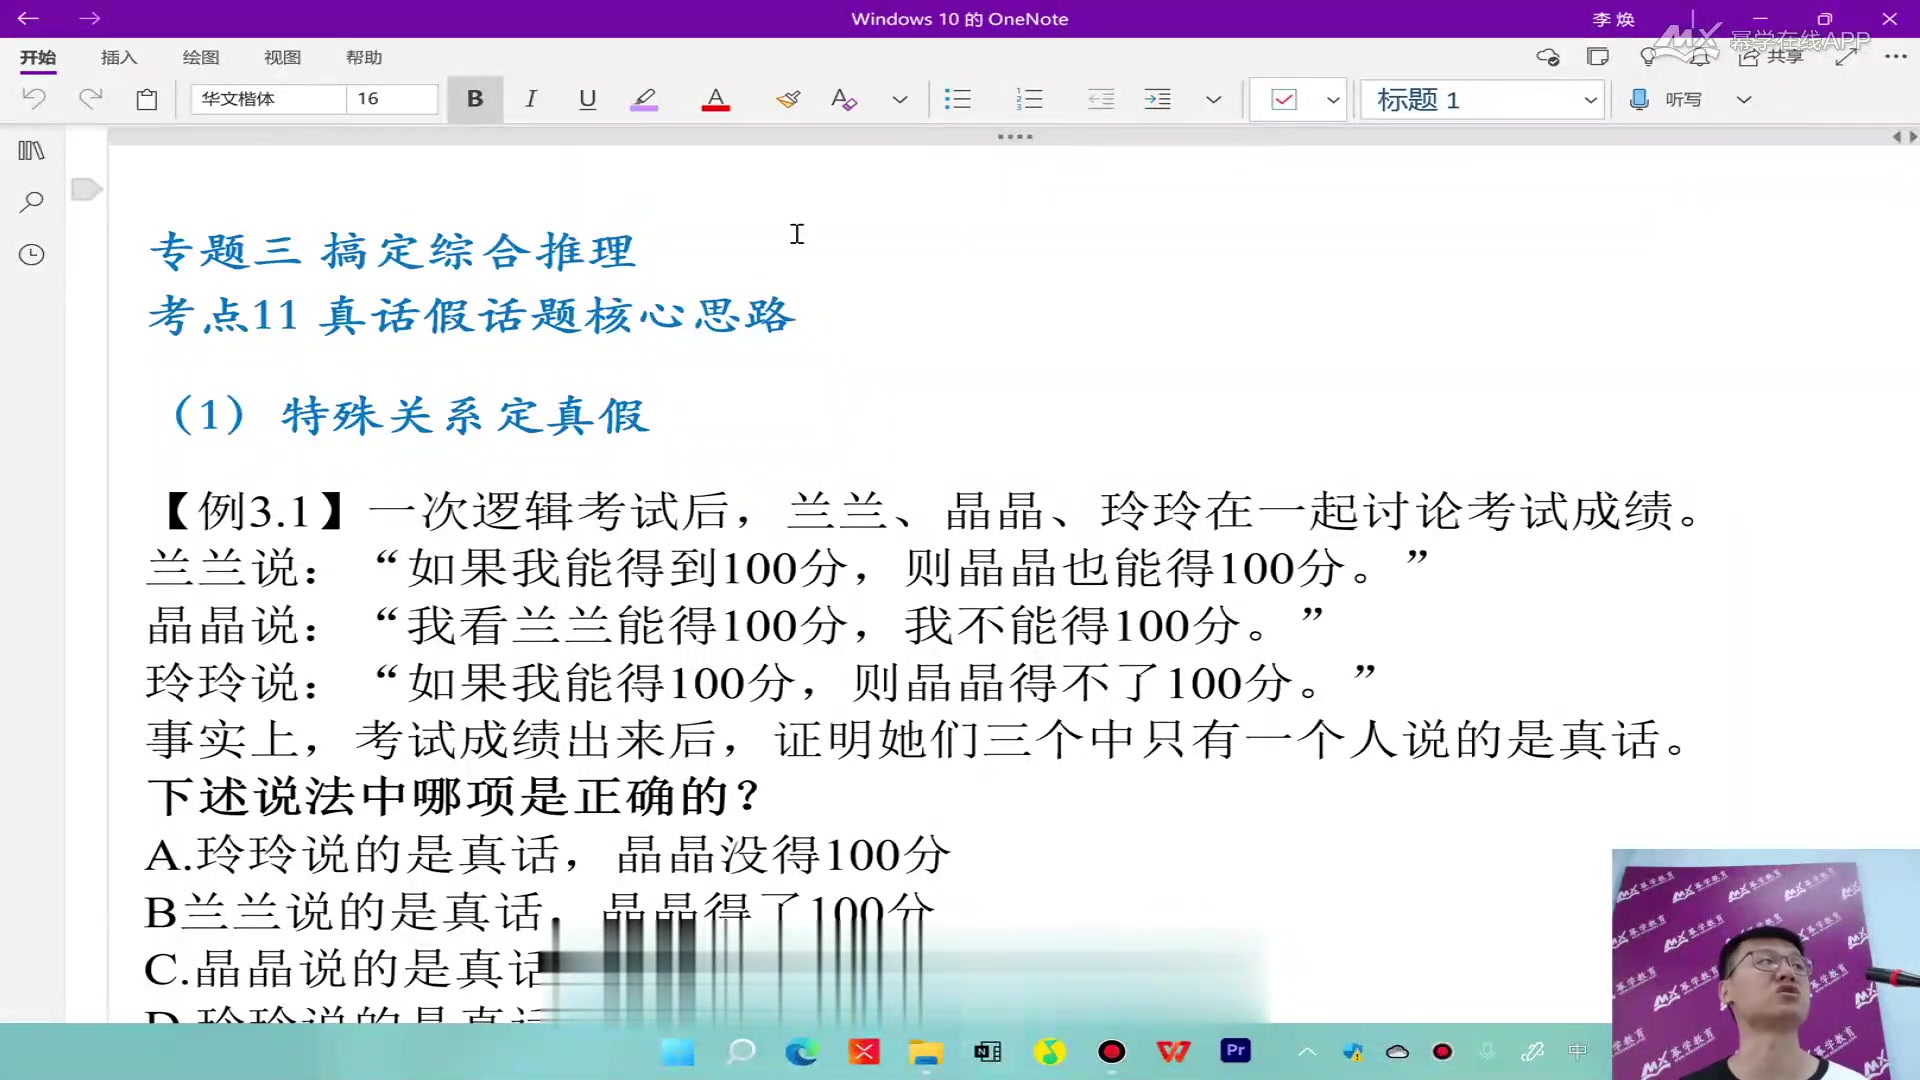This screenshot has width=1920, height=1080.
Task: Decrease the paragraph indent
Action: click(x=1101, y=98)
